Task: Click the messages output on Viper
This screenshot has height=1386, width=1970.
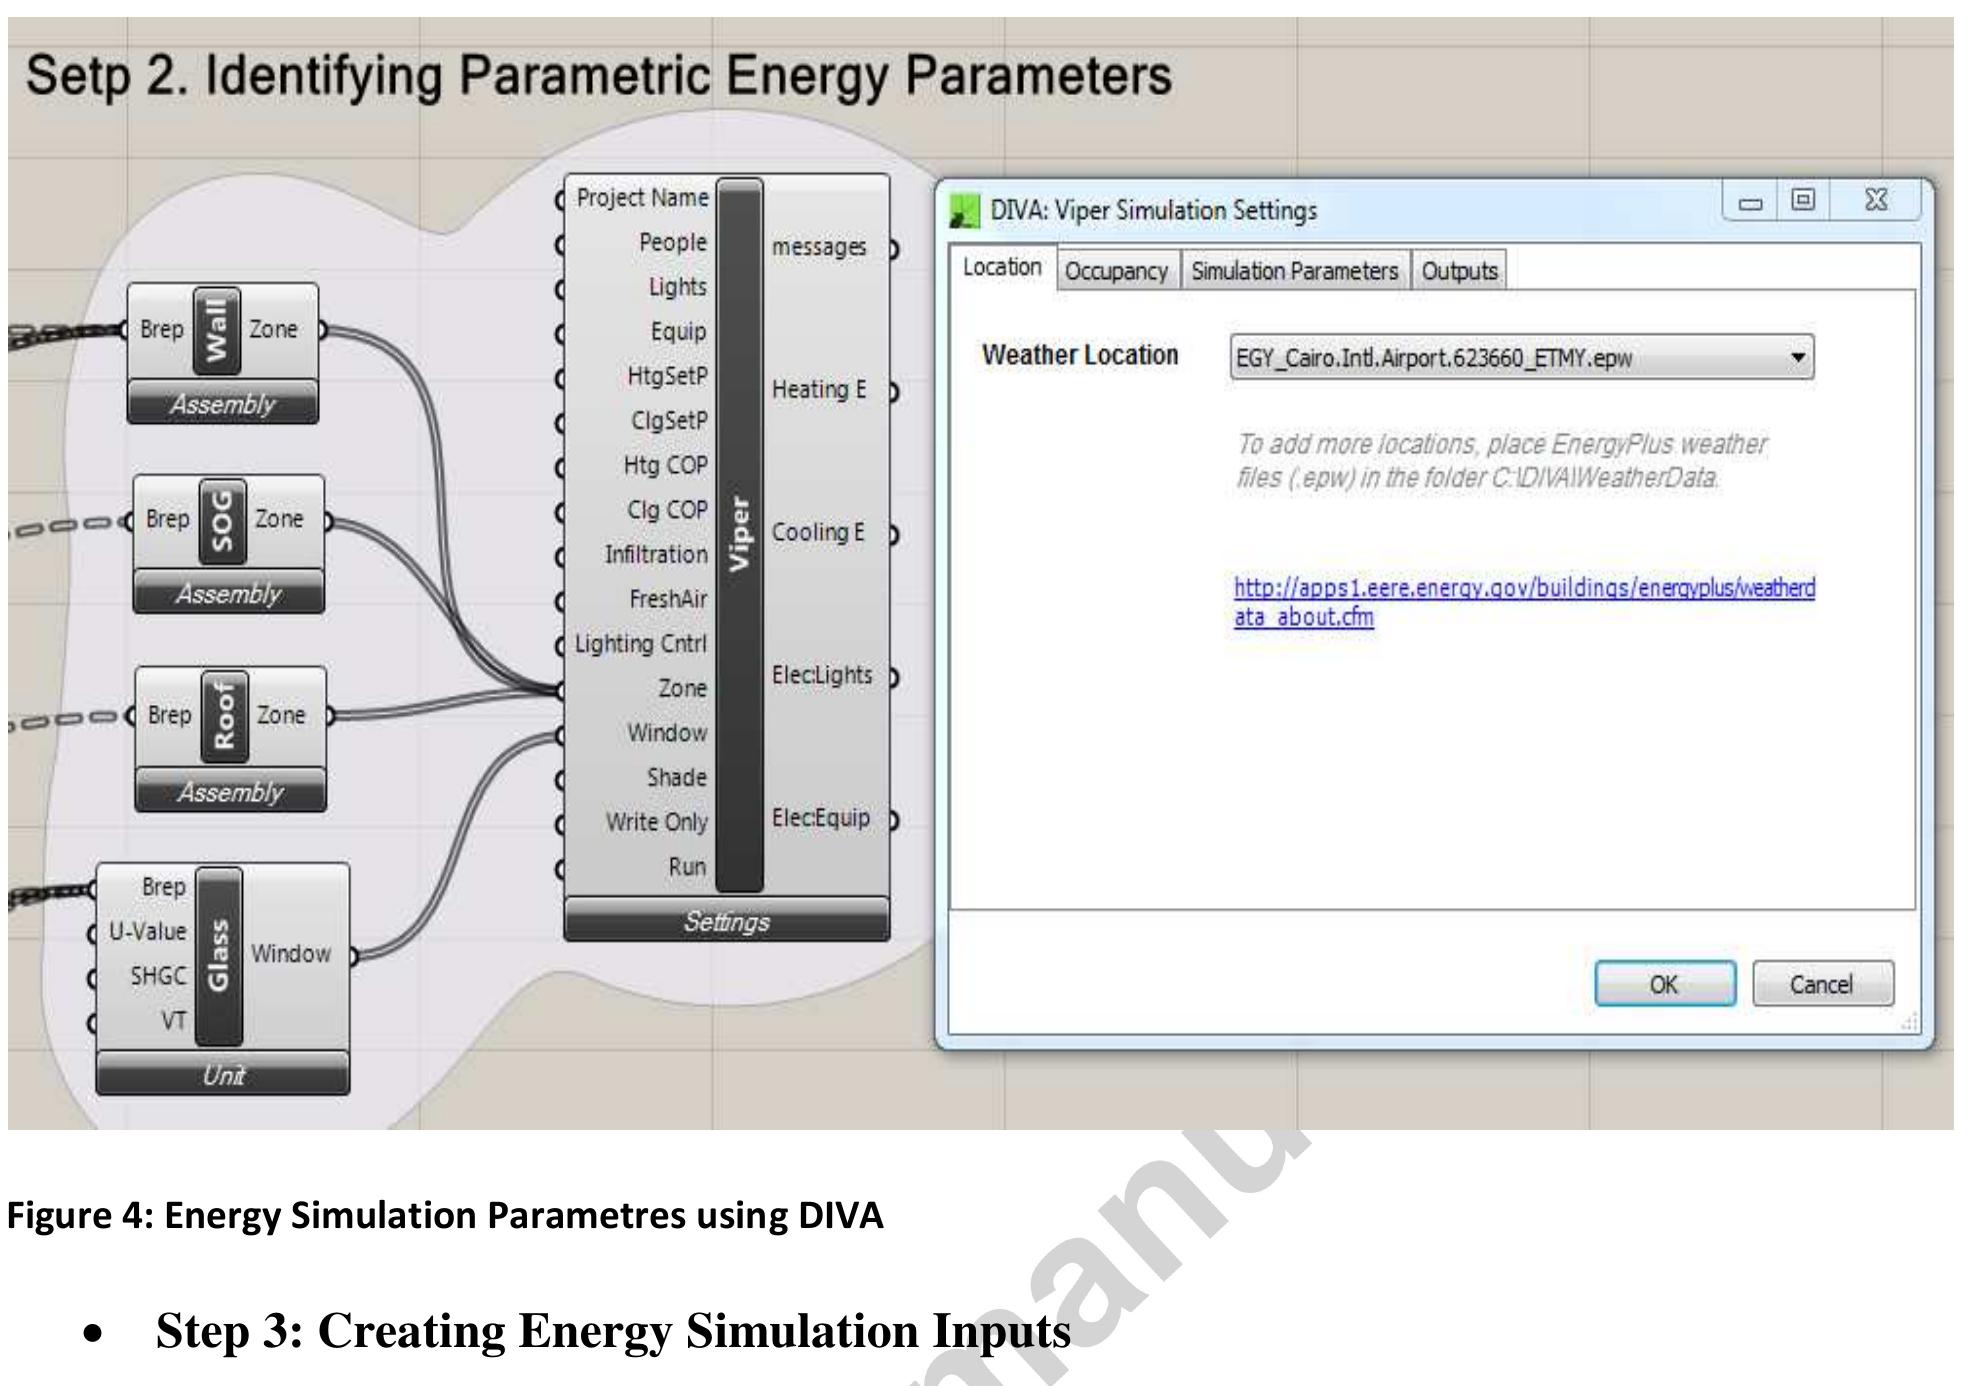Action: point(819,247)
